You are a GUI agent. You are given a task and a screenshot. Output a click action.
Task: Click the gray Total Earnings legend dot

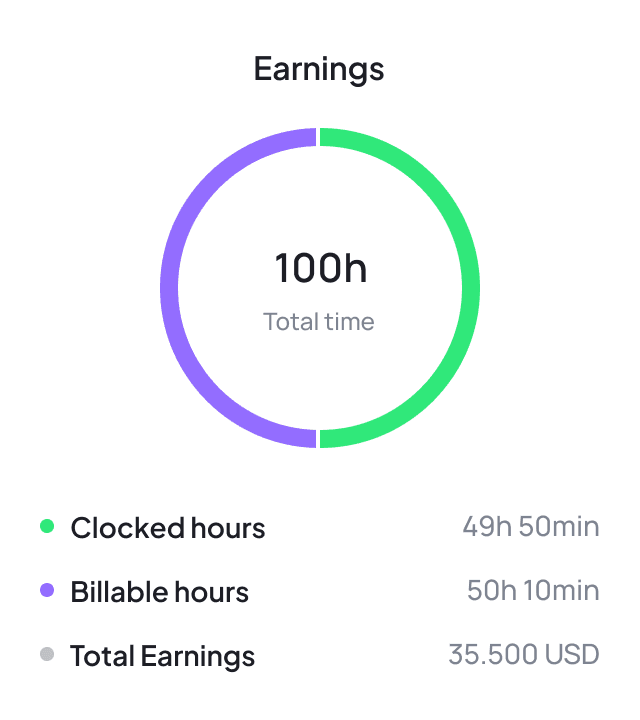point(47,655)
